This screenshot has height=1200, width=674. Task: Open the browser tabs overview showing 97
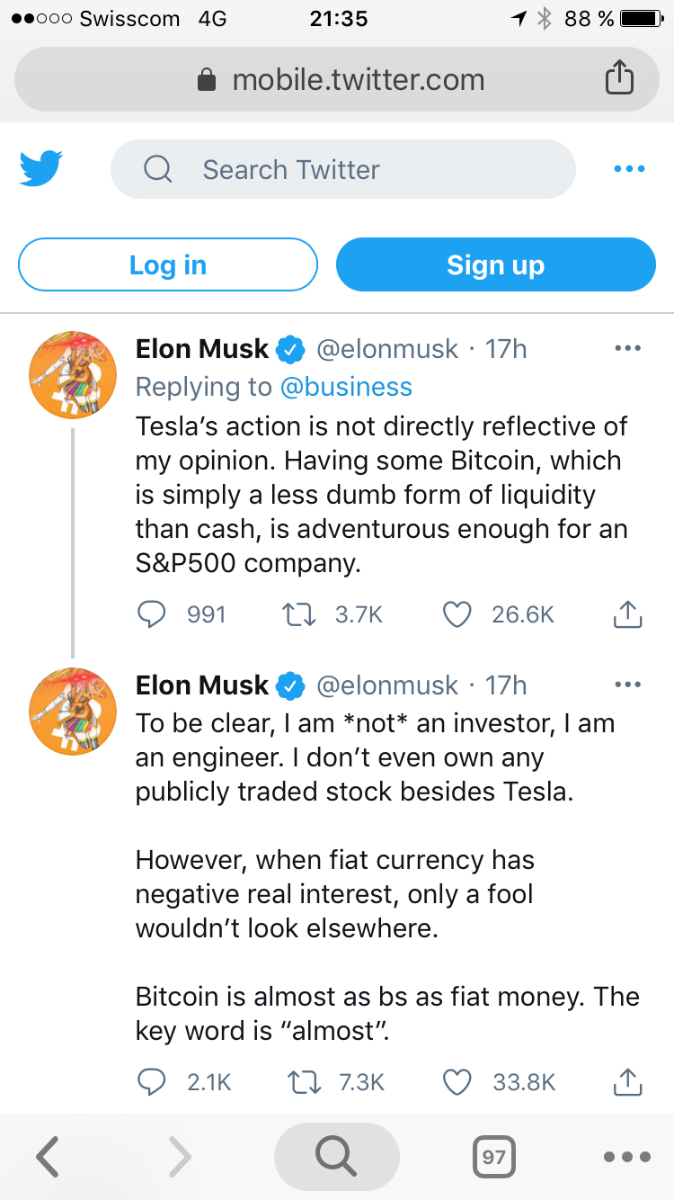pos(492,1157)
